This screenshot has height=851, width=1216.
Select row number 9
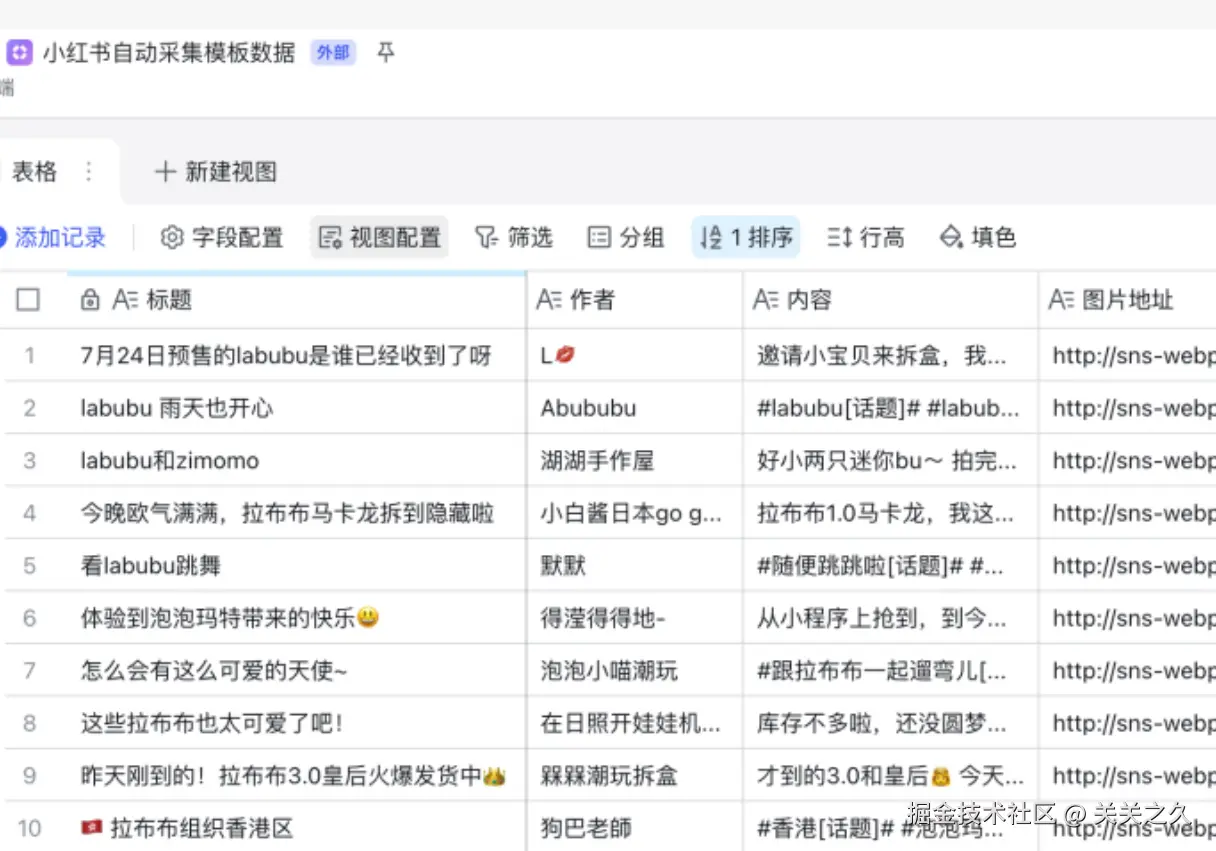(29, 776)
